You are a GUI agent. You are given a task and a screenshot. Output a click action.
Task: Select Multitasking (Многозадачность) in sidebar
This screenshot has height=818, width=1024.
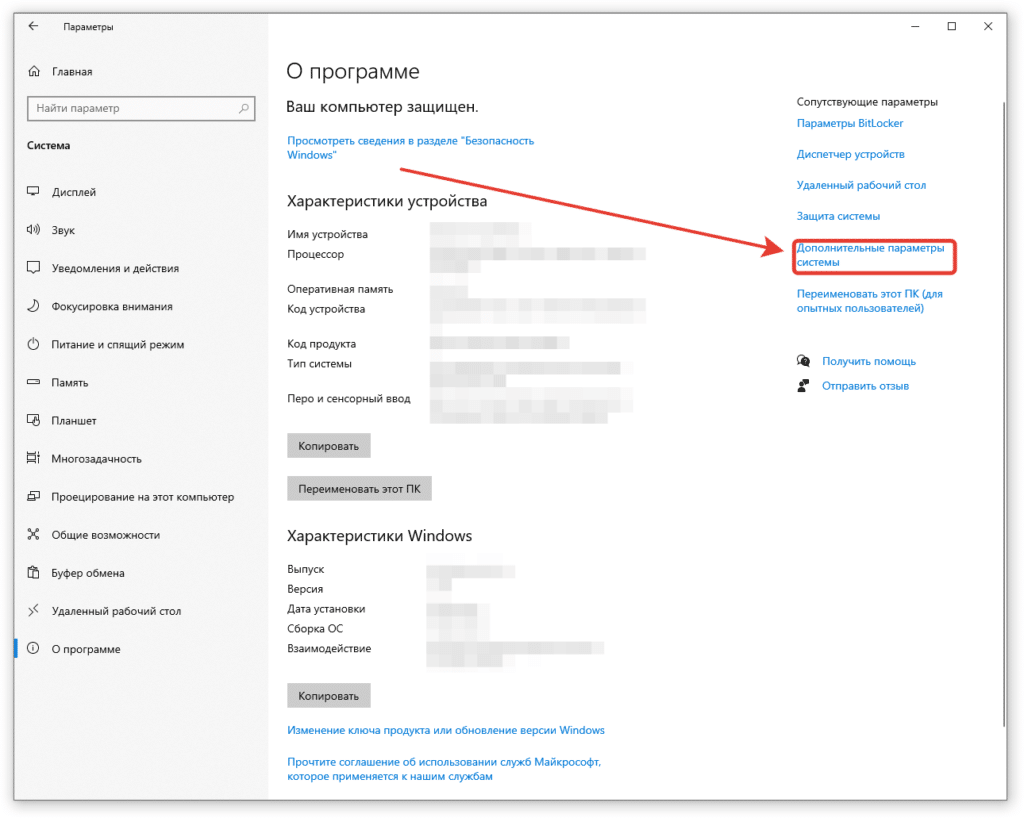coord(97,459)
